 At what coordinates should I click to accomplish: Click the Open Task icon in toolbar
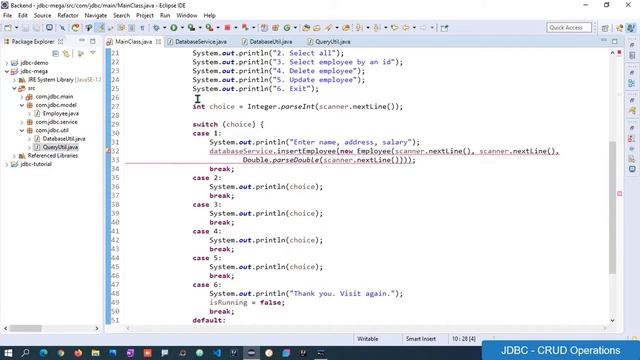click(x=317, y=28)
